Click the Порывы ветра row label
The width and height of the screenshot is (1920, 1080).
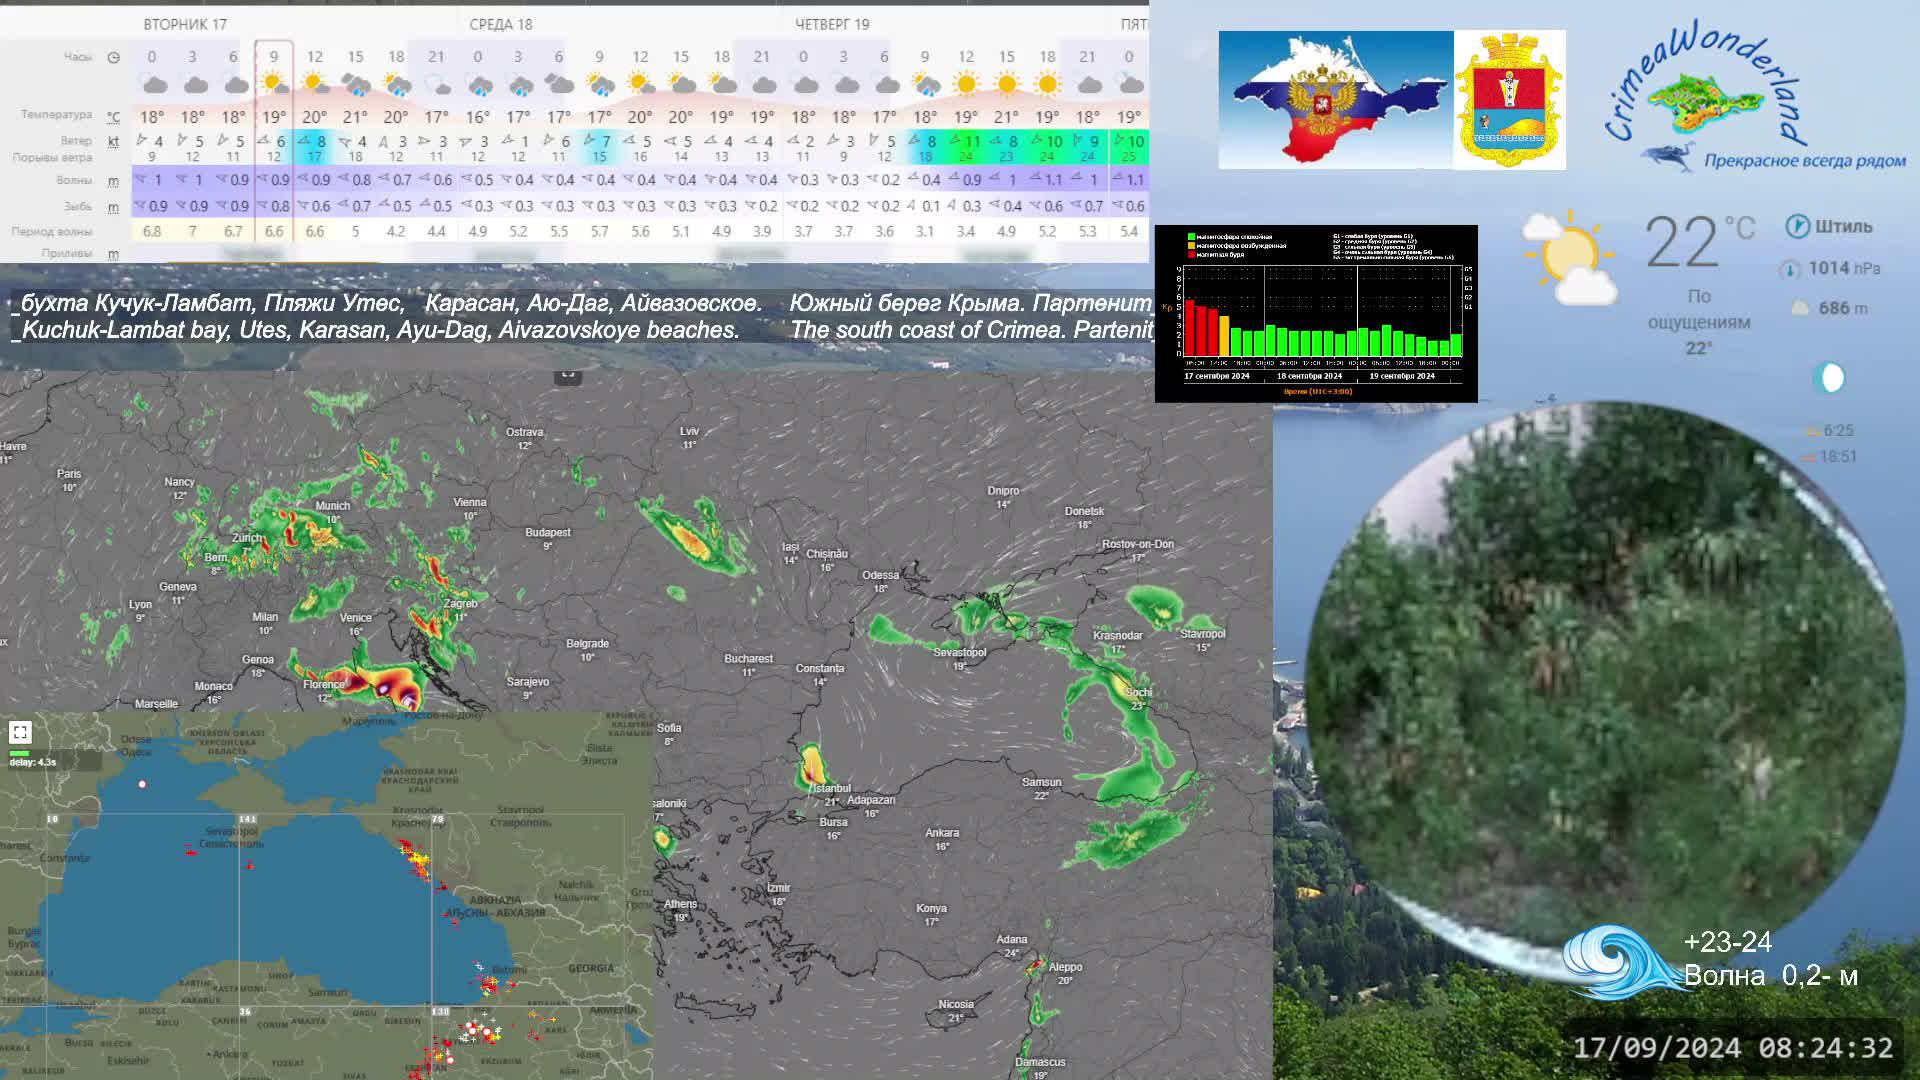coord(52,158)
